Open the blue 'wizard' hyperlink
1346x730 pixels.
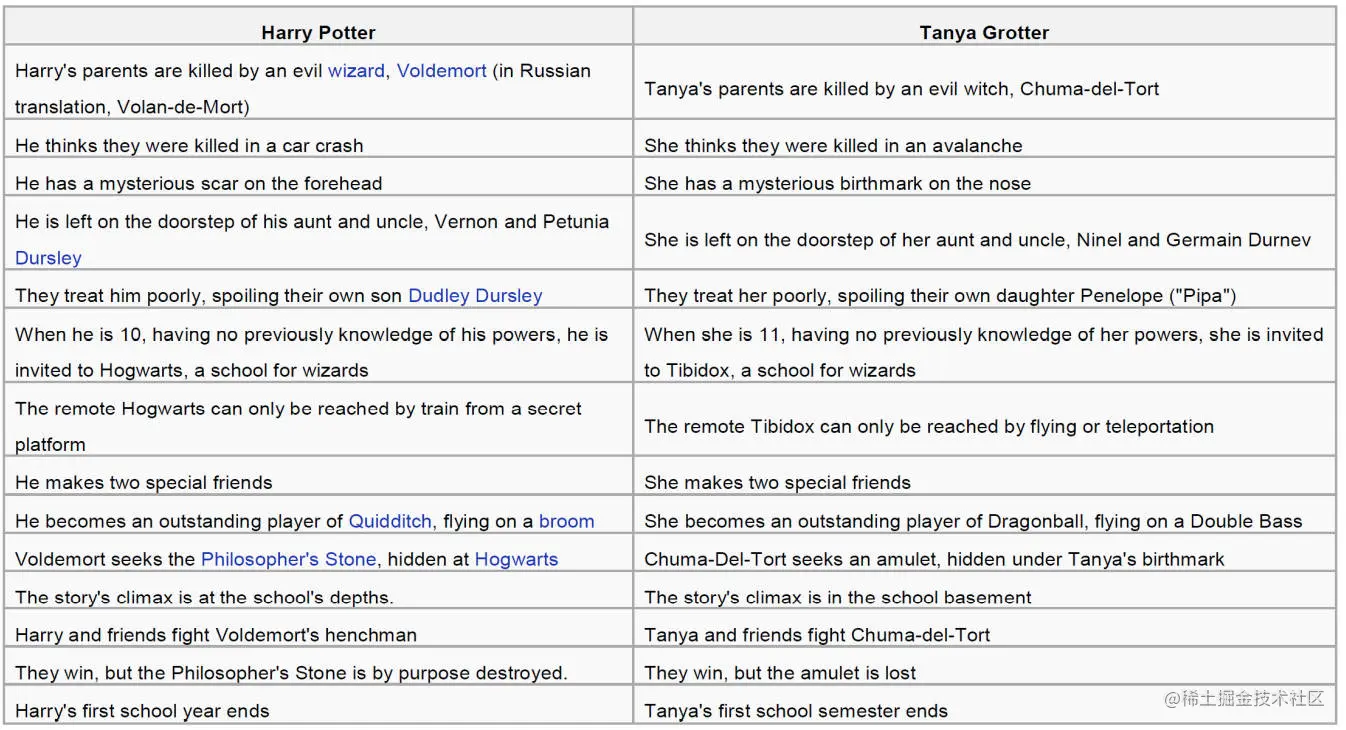click(x=356, y=71)
